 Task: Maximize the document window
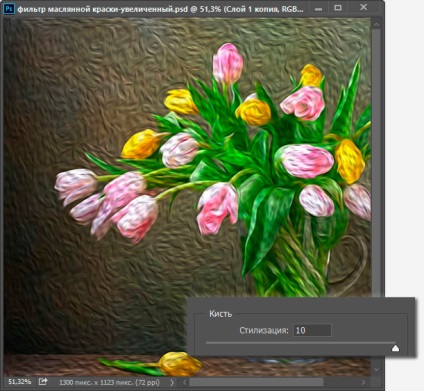click(x=338, y=8)
